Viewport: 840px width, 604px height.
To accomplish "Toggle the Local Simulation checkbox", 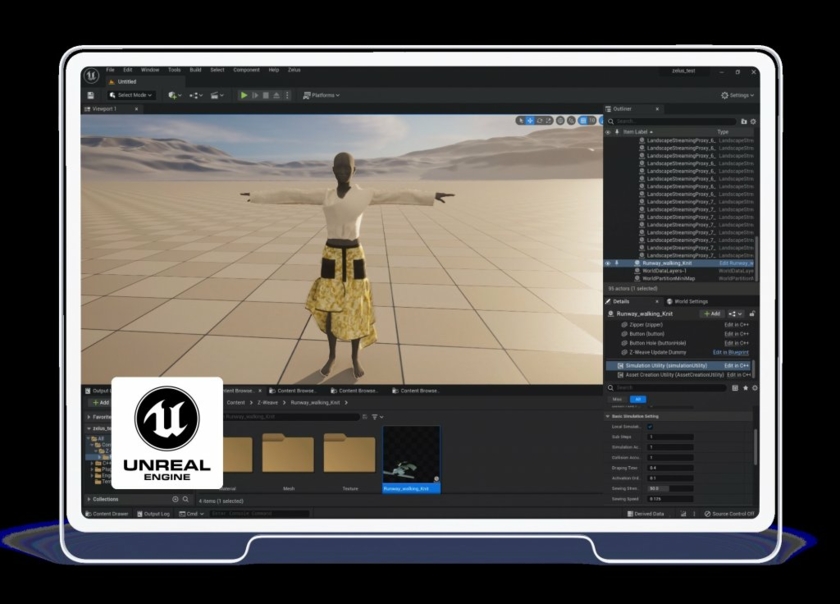I will point(650,426).
